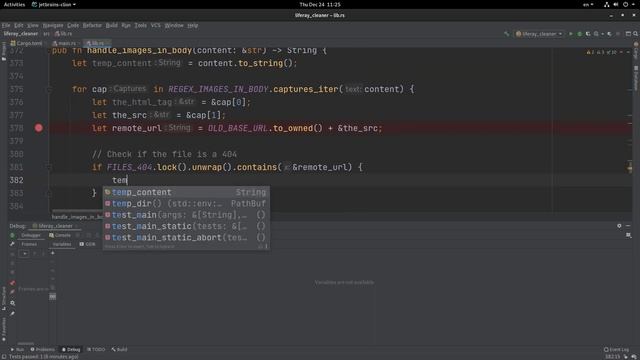The width and height of the screenshot is (640, 360).
Task: Open the Debug tool window button
Action: (x=71, y=349)
